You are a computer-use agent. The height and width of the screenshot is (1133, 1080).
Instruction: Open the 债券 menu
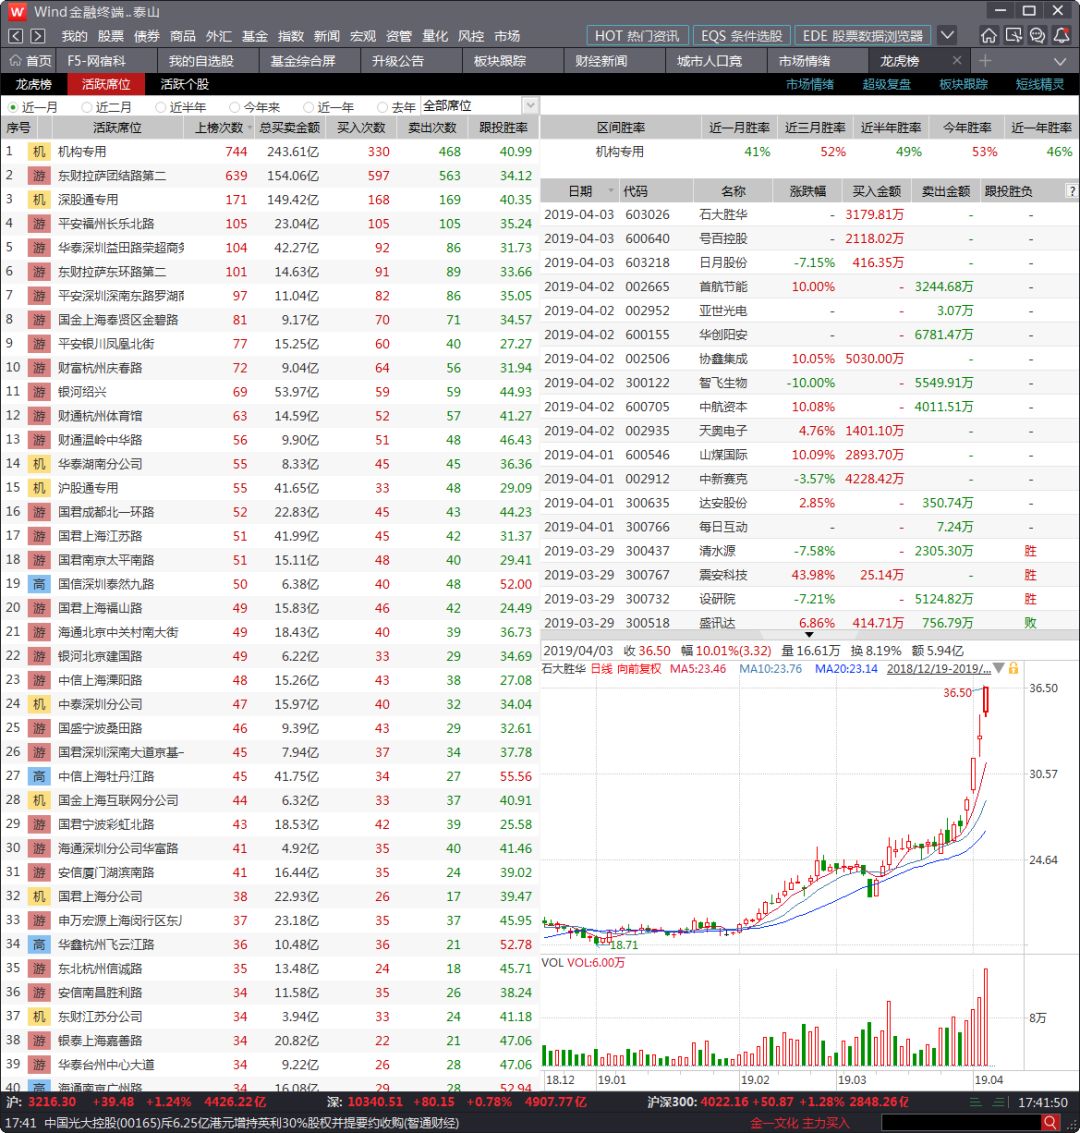147,35
